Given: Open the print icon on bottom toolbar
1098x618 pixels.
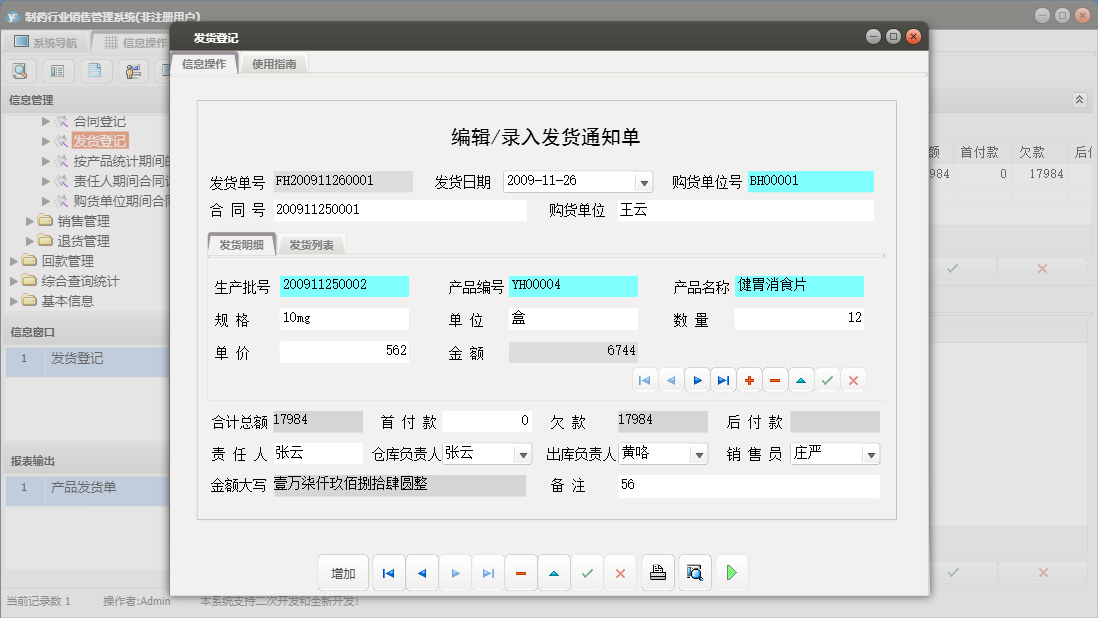Looking at the screenshot, I should (657, 573).
